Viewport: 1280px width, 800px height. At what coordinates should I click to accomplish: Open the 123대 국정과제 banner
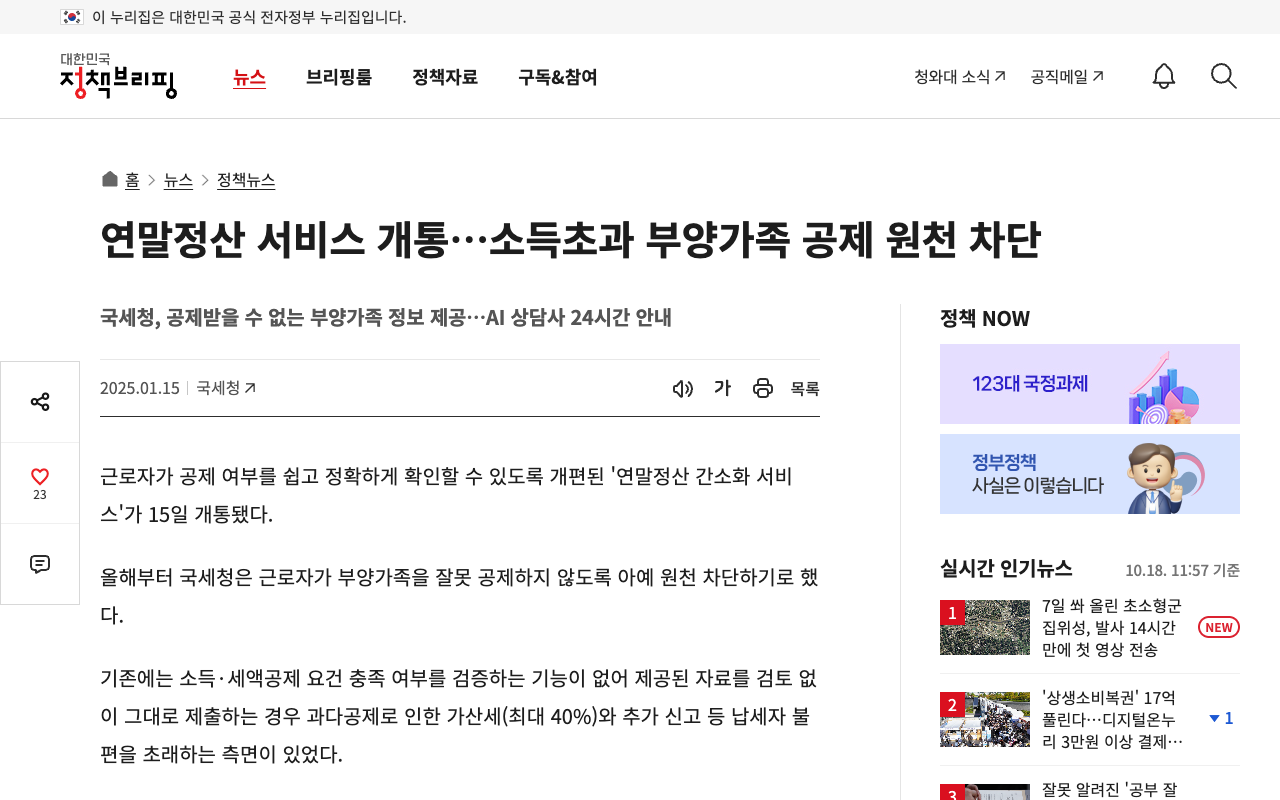(x=1090, y=384)
